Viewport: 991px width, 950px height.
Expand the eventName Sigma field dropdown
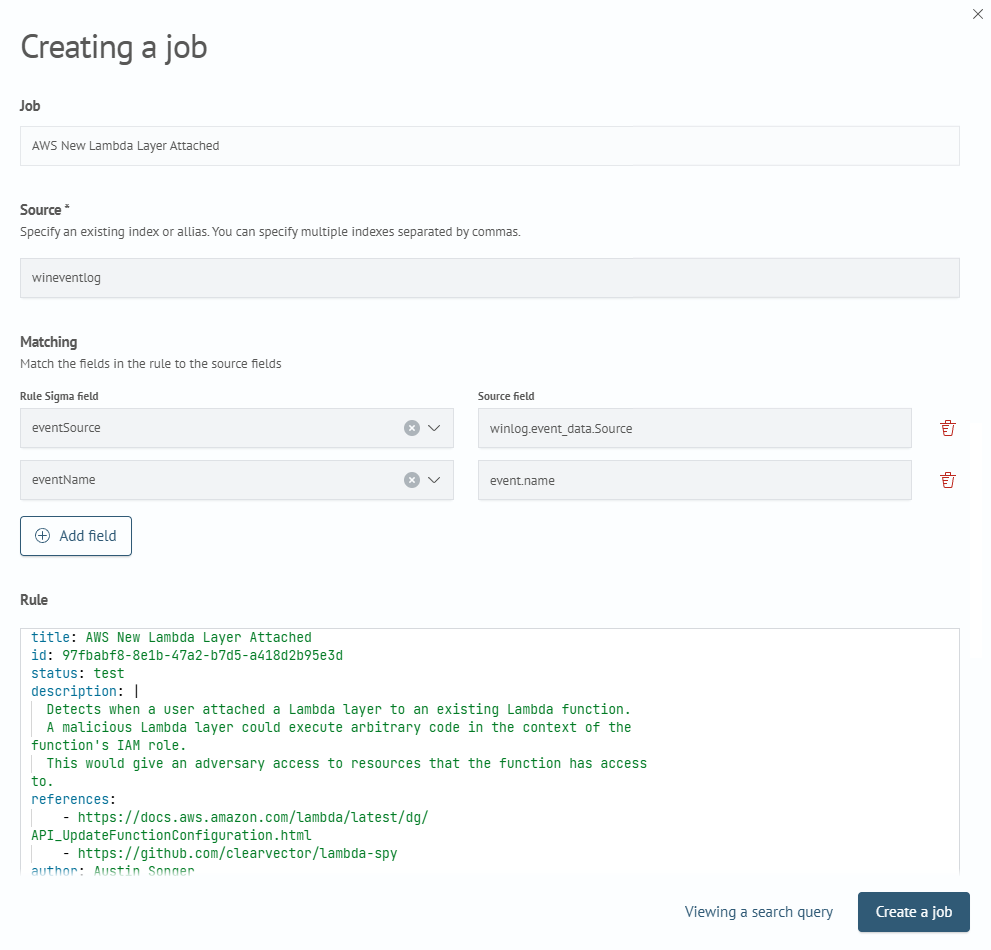pos(434,480)
